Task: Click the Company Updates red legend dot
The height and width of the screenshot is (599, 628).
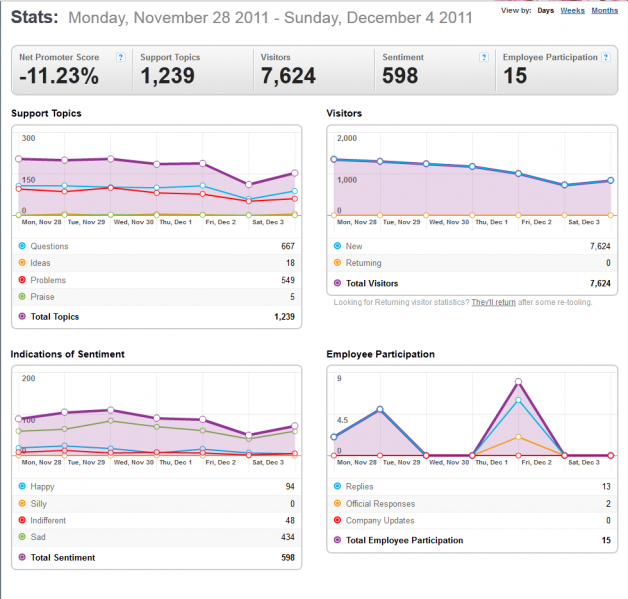Action: 337,520
